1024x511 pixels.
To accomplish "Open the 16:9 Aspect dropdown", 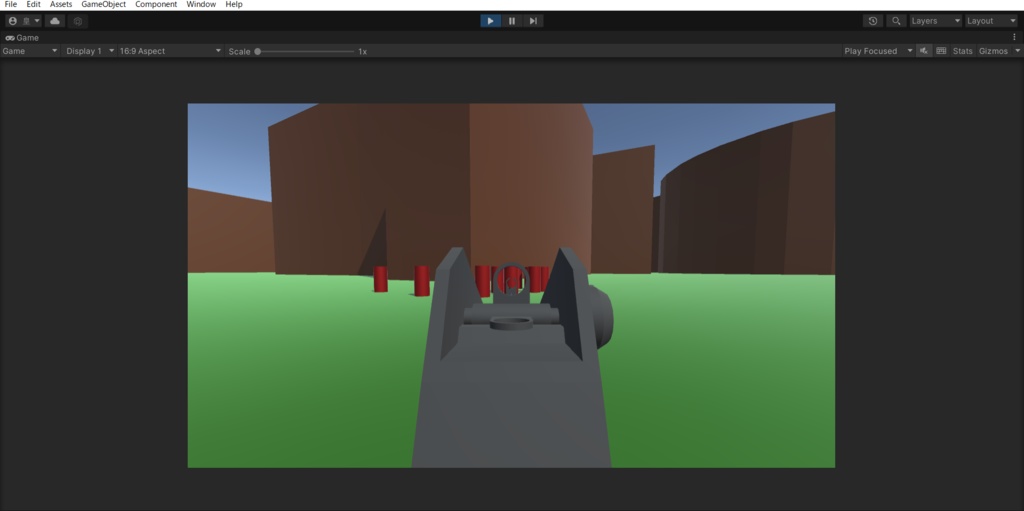I will click(170, 51).
